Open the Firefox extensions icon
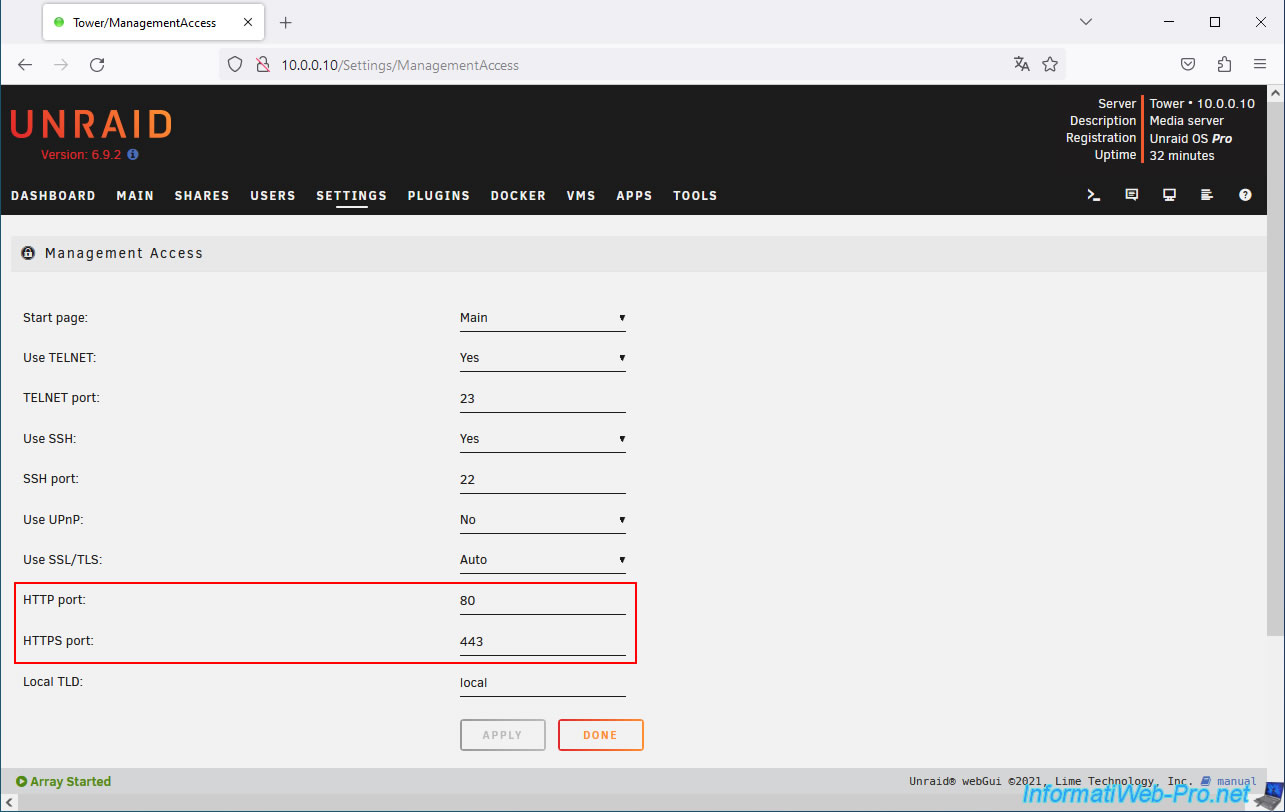Viewport: 1285px width, 812px height. pos(1224,65)
